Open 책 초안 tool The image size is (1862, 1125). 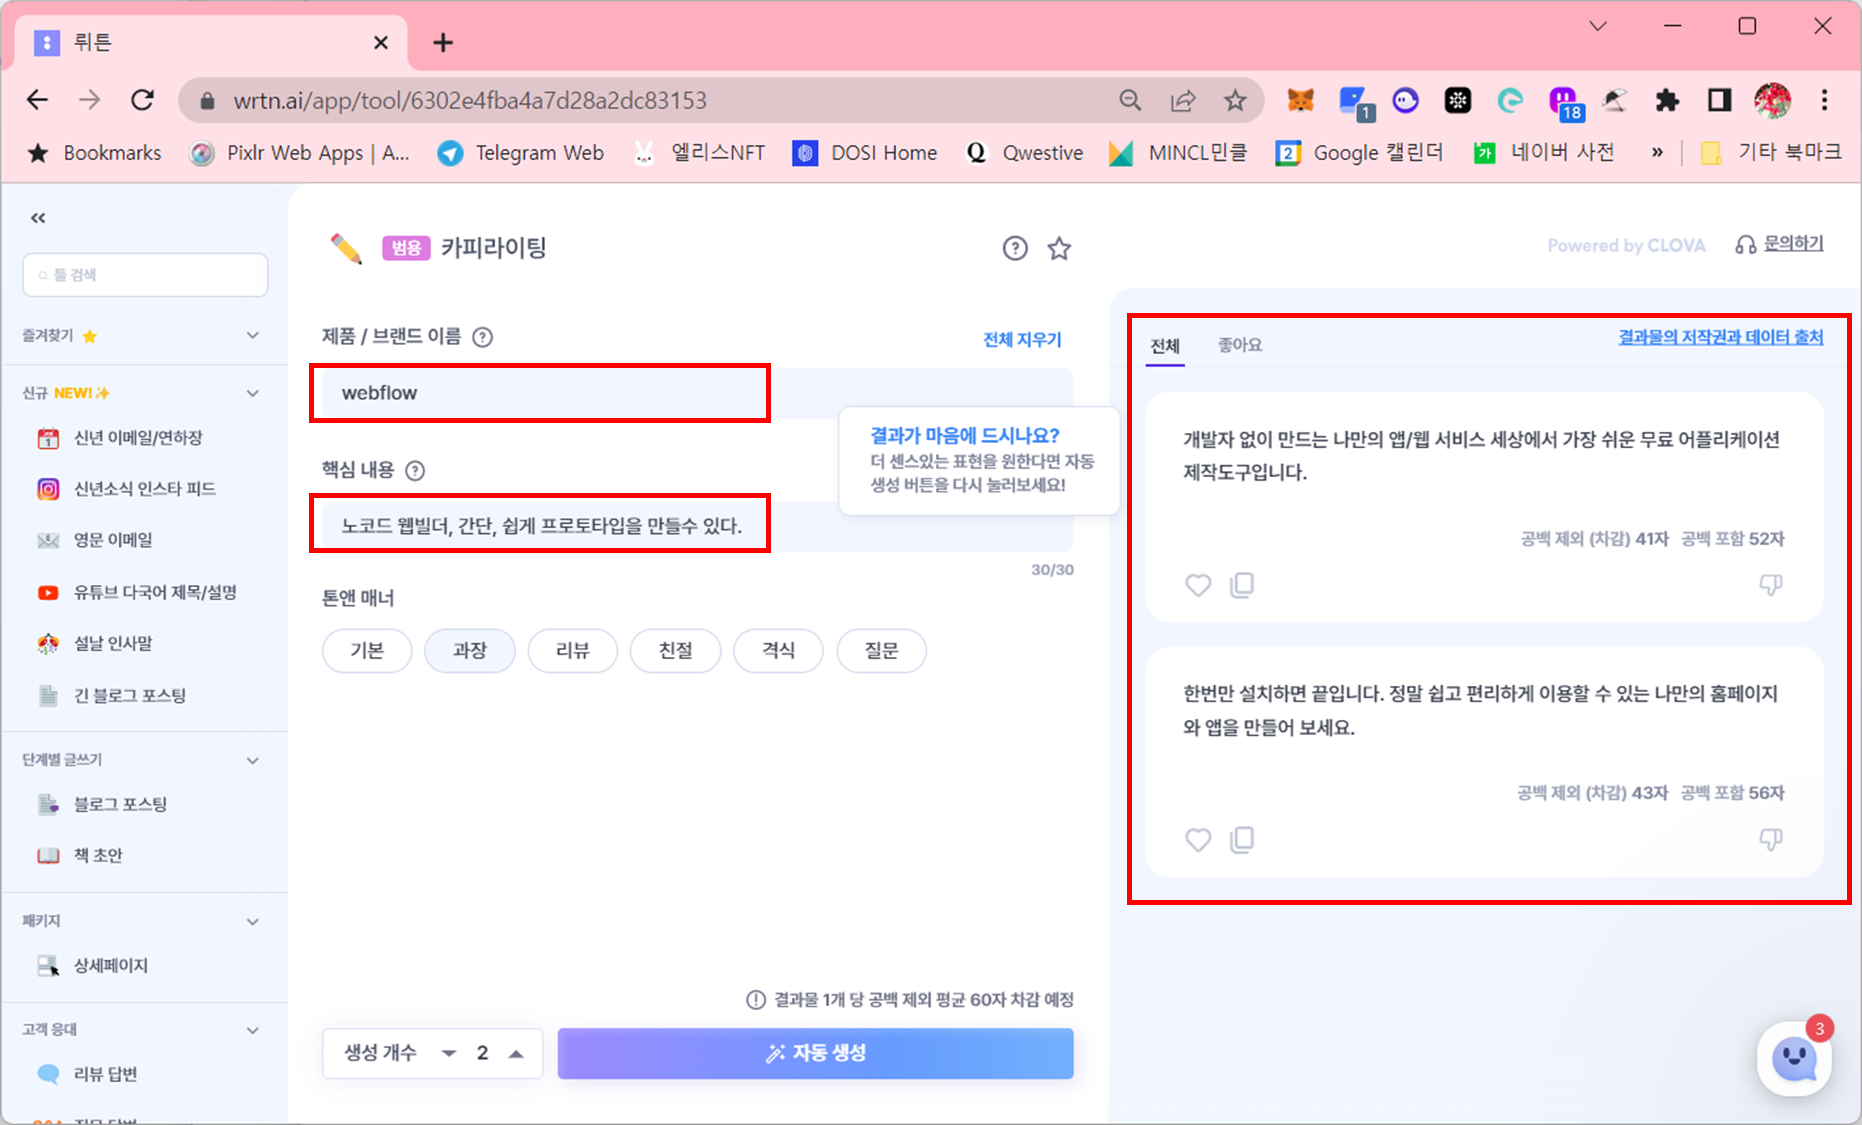(x=98, y=855)
